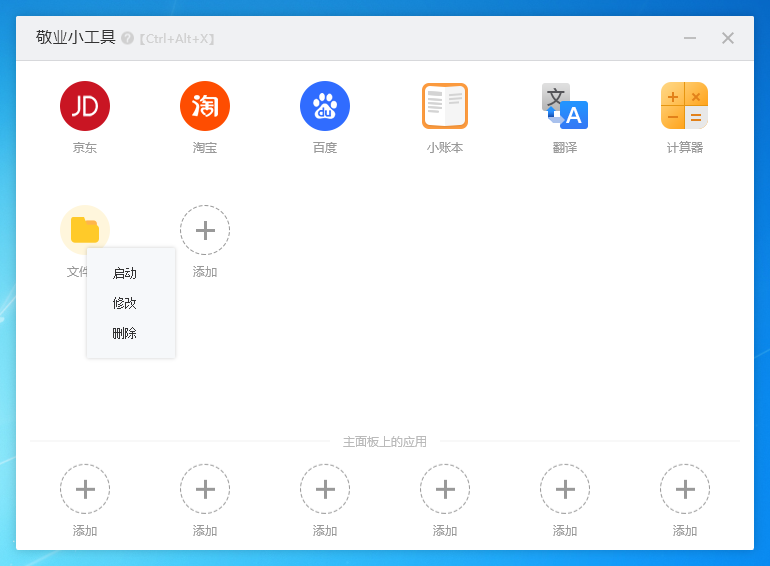The width and height of the screenshot is (770, 566).
Task: Pick 删除 from the context menu
Action: pos(125,333)
